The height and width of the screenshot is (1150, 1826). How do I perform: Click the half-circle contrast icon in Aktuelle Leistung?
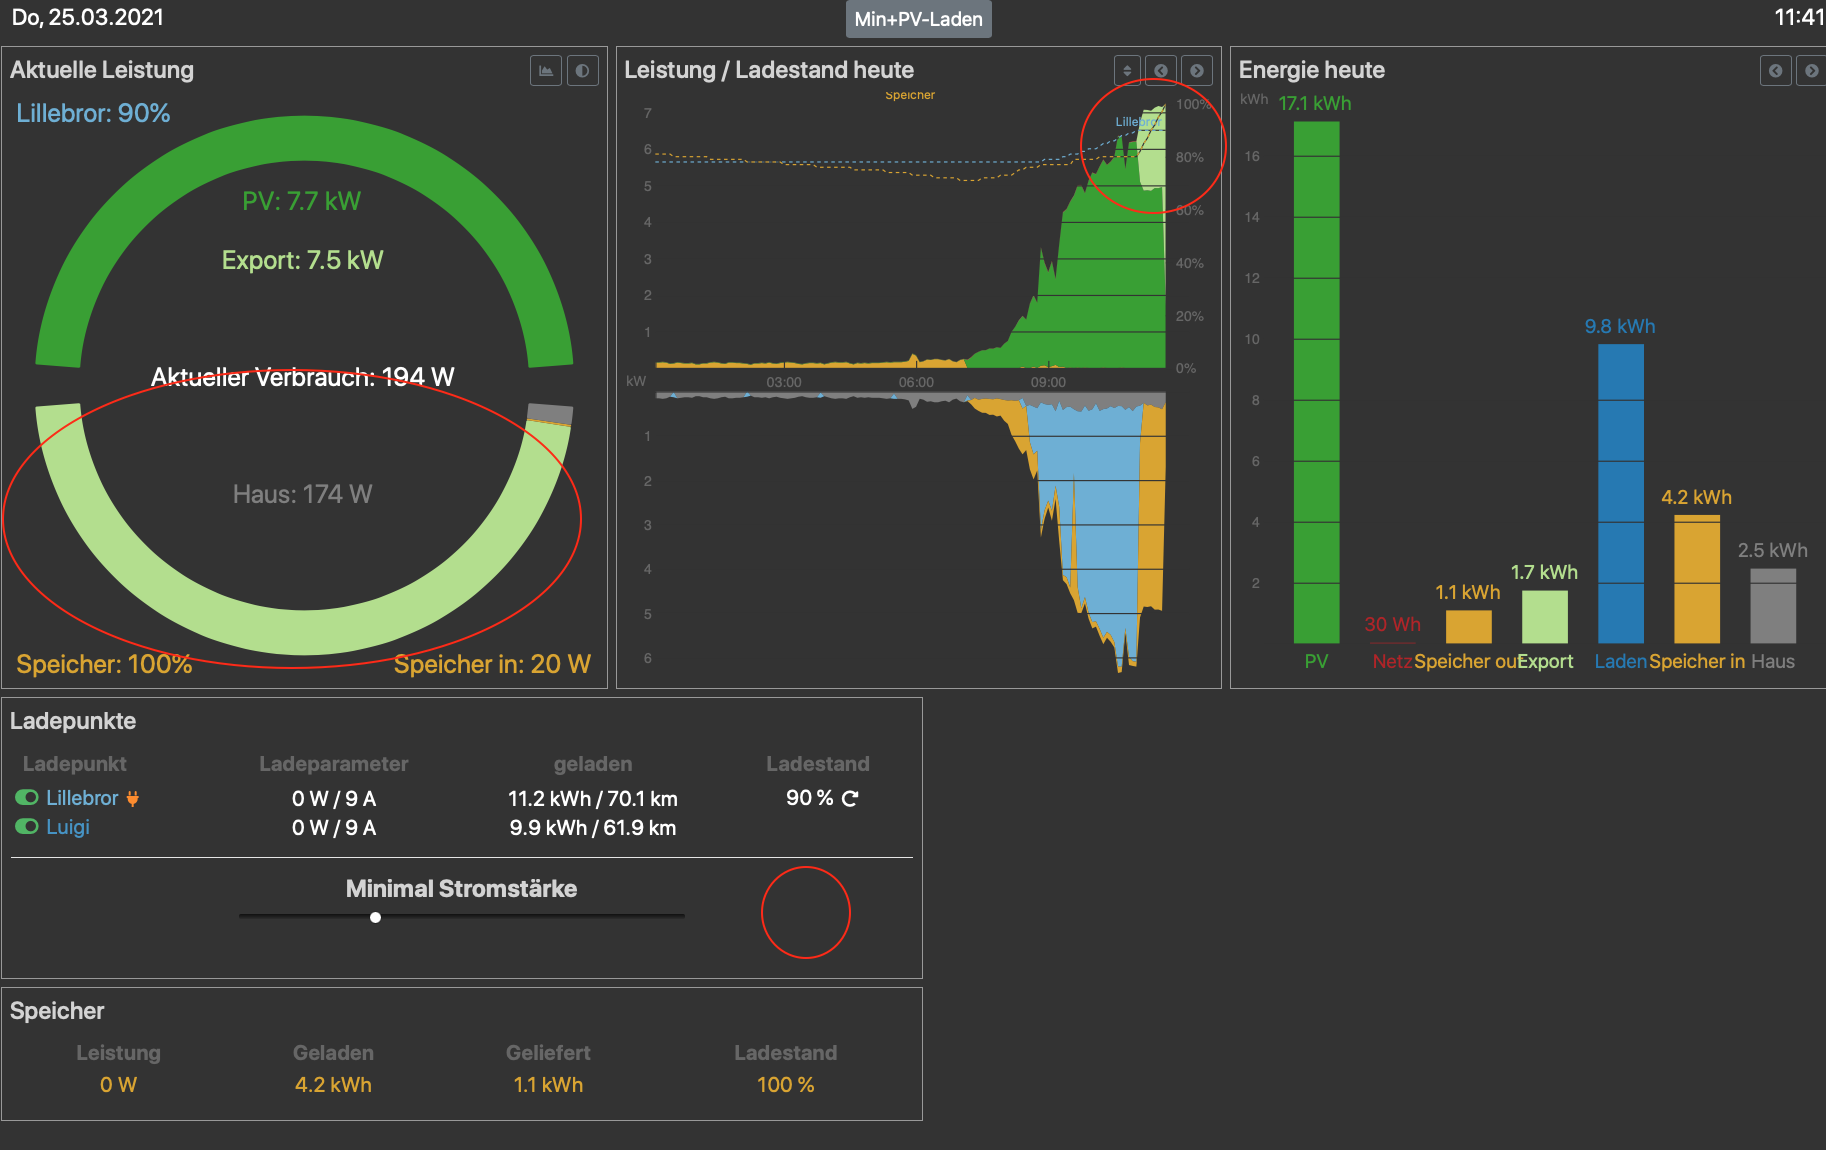(582, 71)
